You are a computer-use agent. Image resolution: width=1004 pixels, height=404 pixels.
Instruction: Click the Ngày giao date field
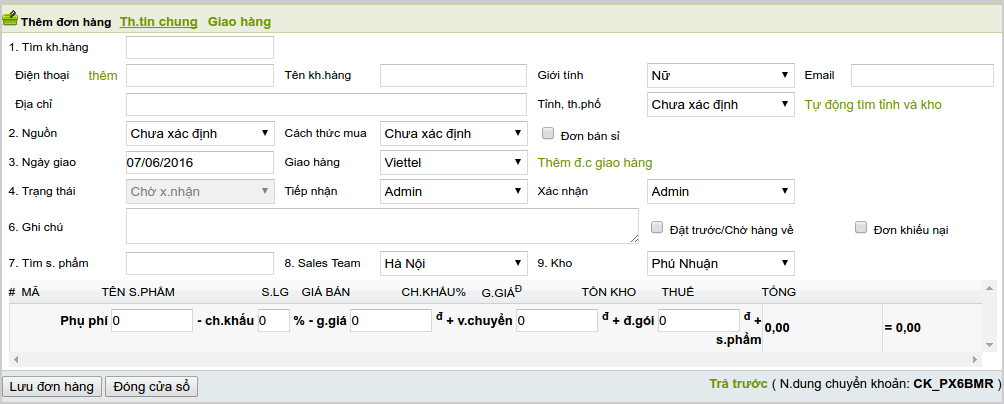tap(200, 162)
